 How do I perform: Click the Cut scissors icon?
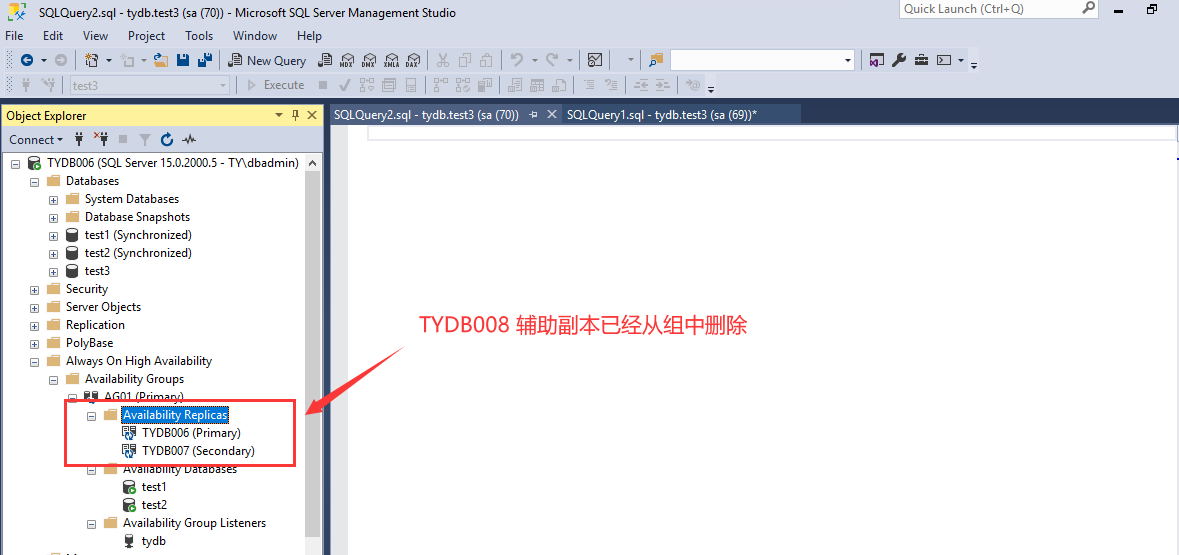pos(443,60)
